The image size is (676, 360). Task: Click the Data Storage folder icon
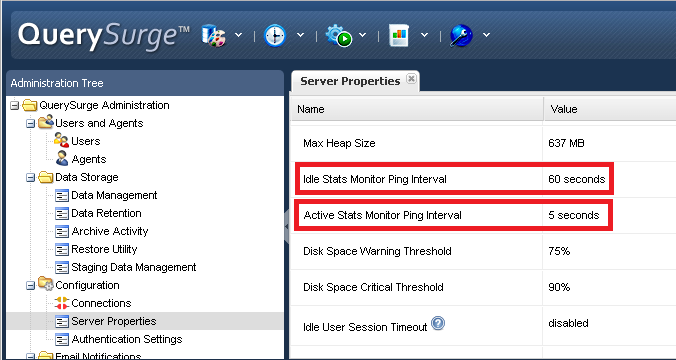(45, 177)
